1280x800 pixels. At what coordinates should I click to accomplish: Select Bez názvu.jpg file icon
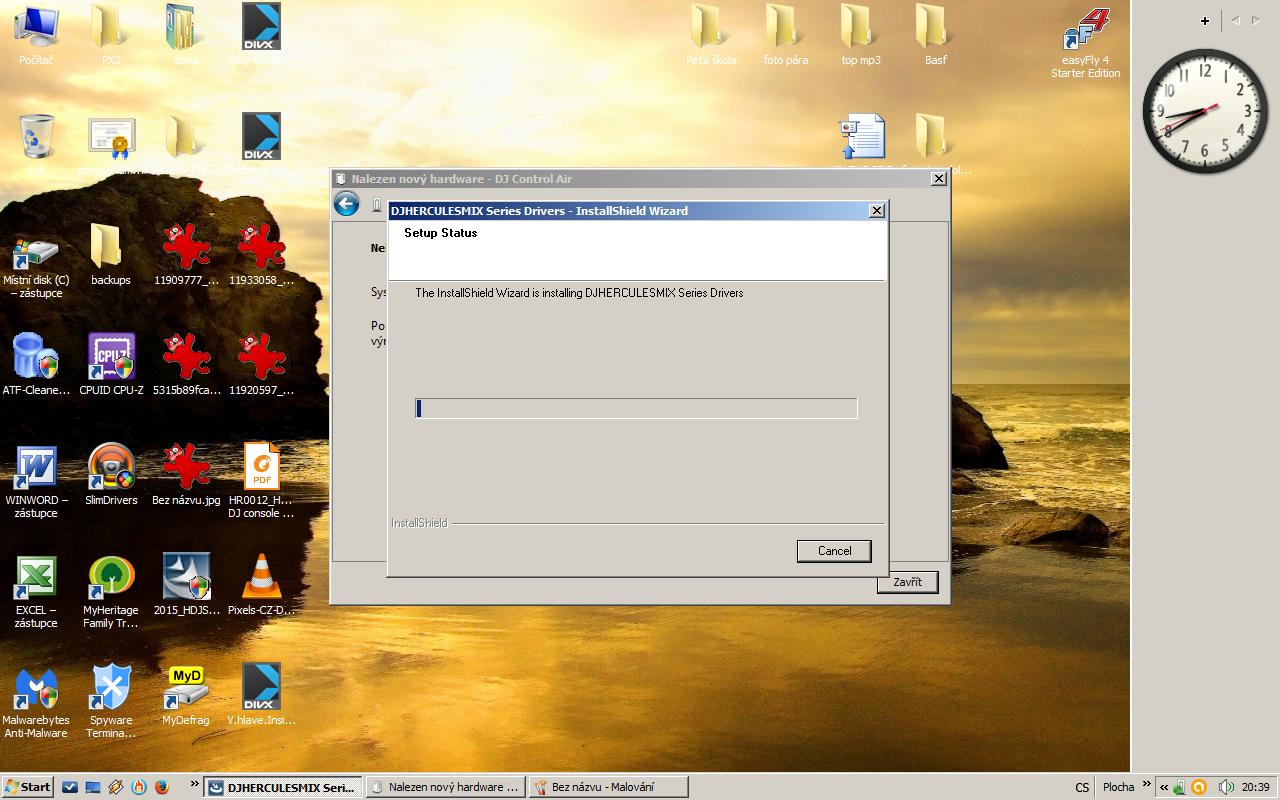coord(186,475)
